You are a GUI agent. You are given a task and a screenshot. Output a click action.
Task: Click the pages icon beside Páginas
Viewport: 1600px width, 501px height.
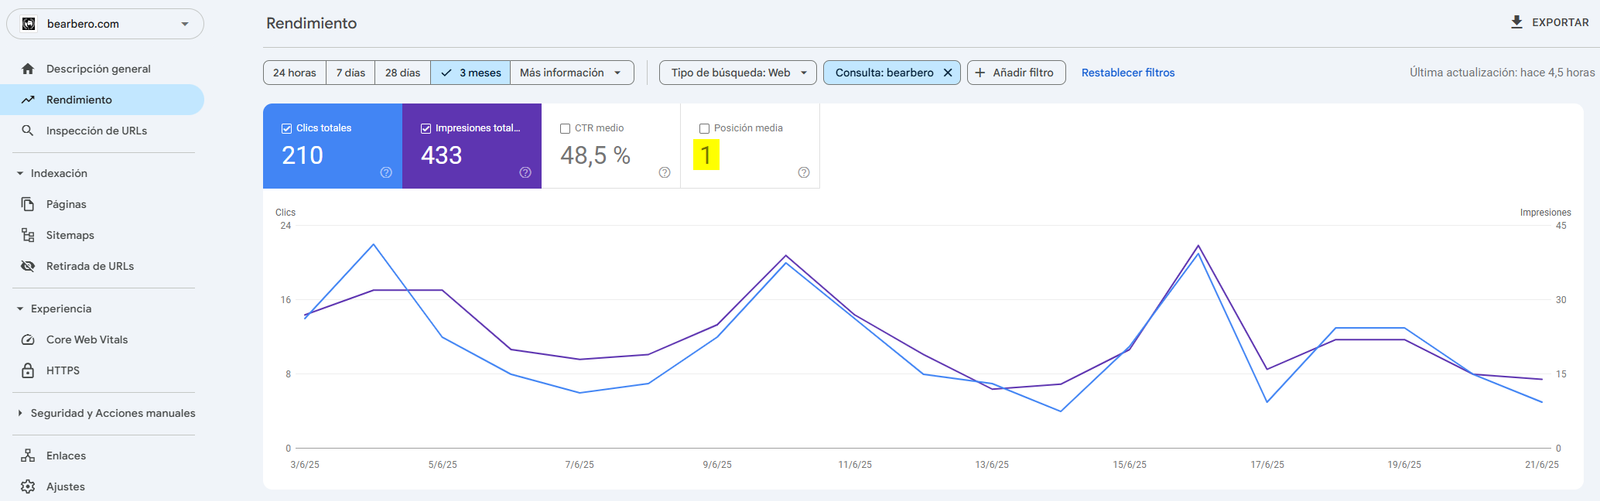(x=28, y=204)
